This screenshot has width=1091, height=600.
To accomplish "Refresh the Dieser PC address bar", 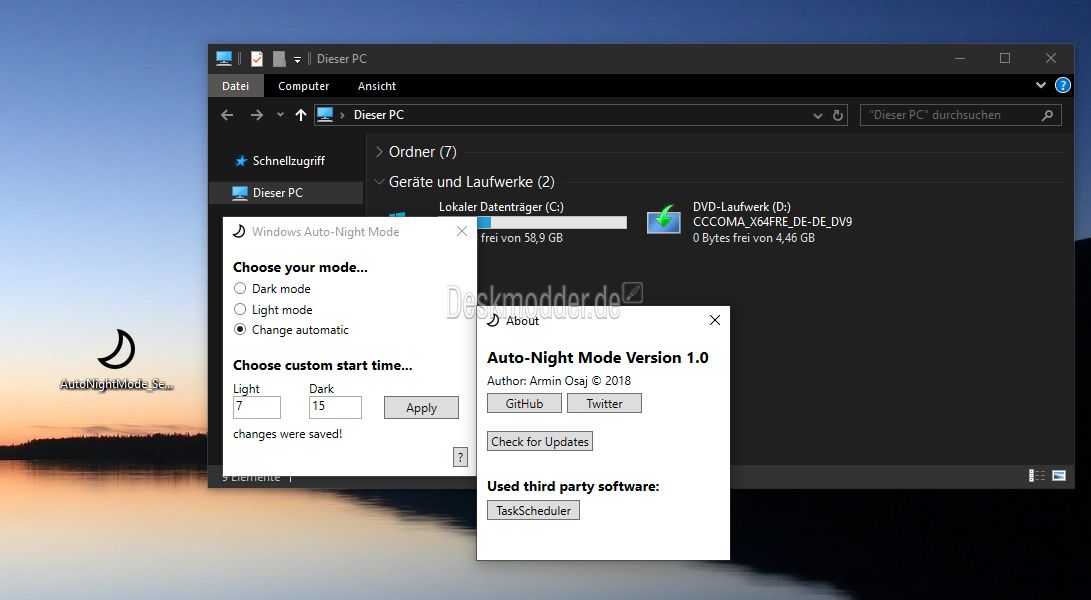I will 838,116.
